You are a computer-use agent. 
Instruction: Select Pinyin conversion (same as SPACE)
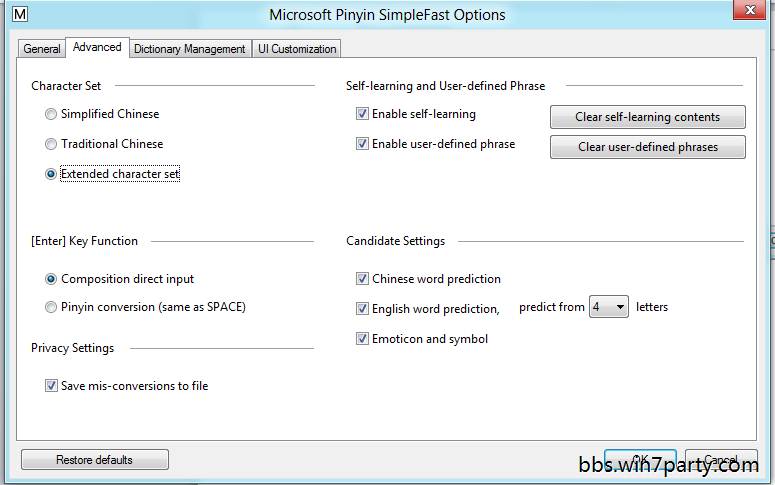(51, 307)
